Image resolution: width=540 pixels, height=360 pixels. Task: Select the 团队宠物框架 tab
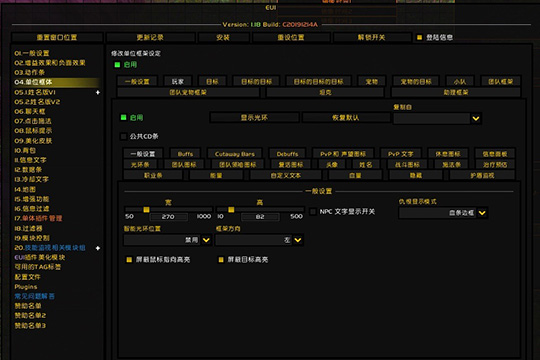[x=188, y=92]
